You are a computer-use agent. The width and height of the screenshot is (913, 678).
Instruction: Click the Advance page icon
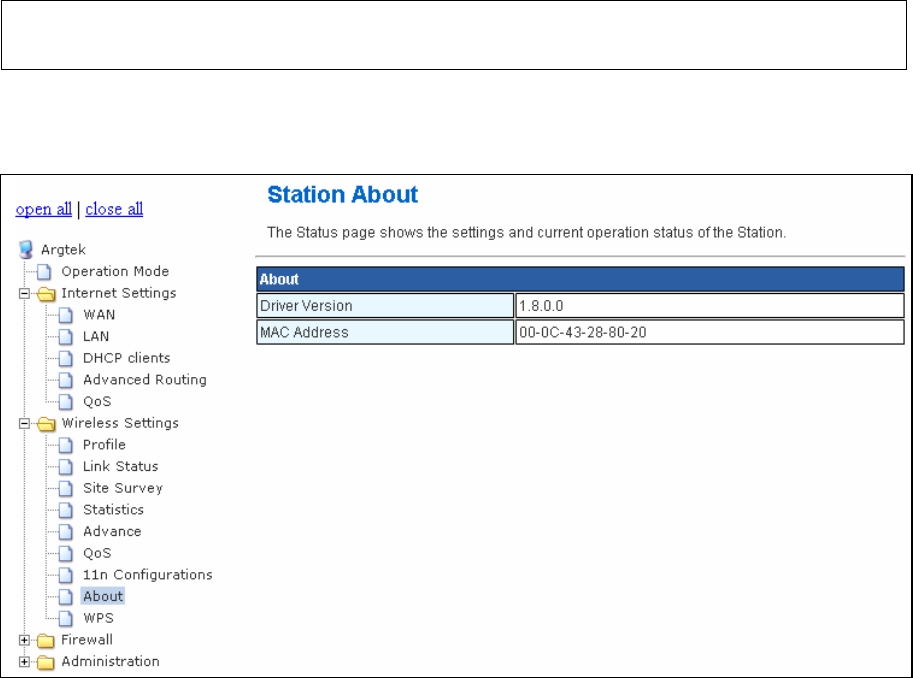pyautogui.click(x=66, y=532)
